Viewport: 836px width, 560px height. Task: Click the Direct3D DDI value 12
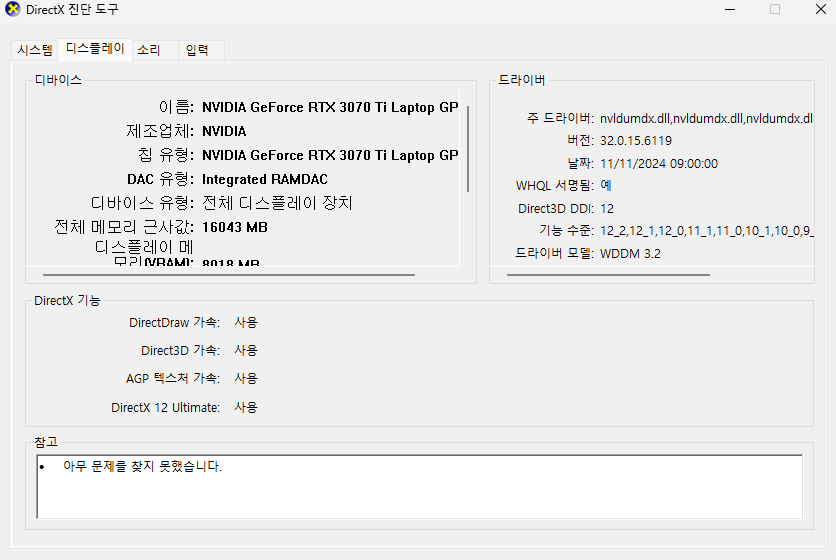click(607, 209)
